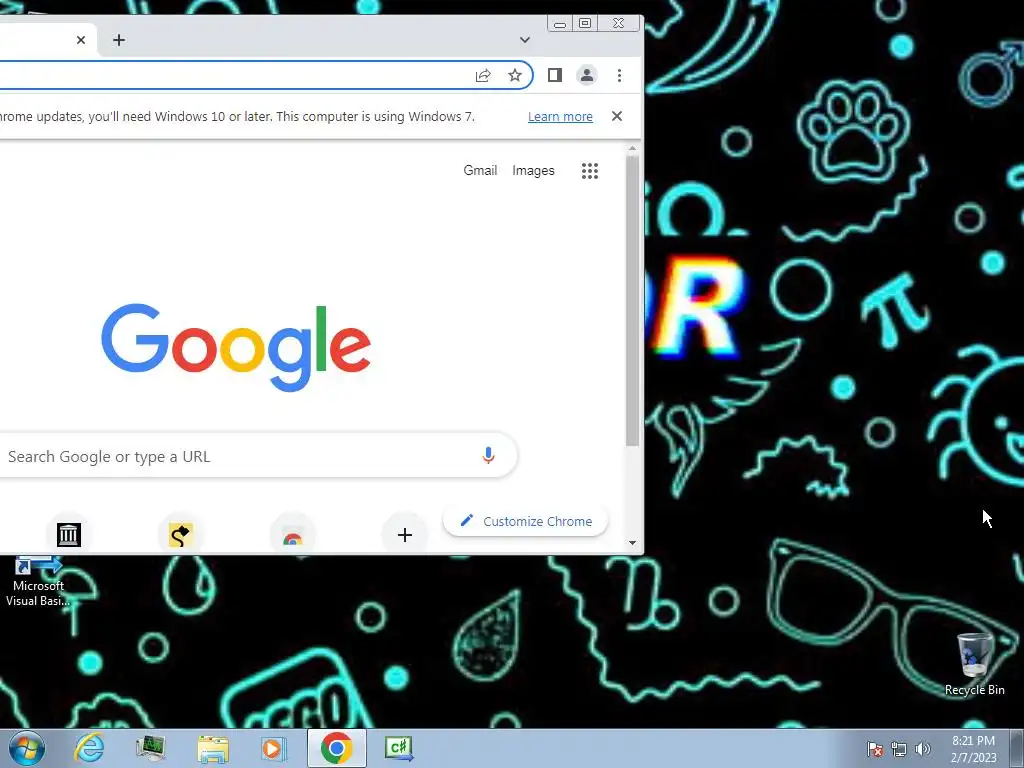1024x768 pixels.
Task: Open the monitor program taskbar icon
Action: 150,748
